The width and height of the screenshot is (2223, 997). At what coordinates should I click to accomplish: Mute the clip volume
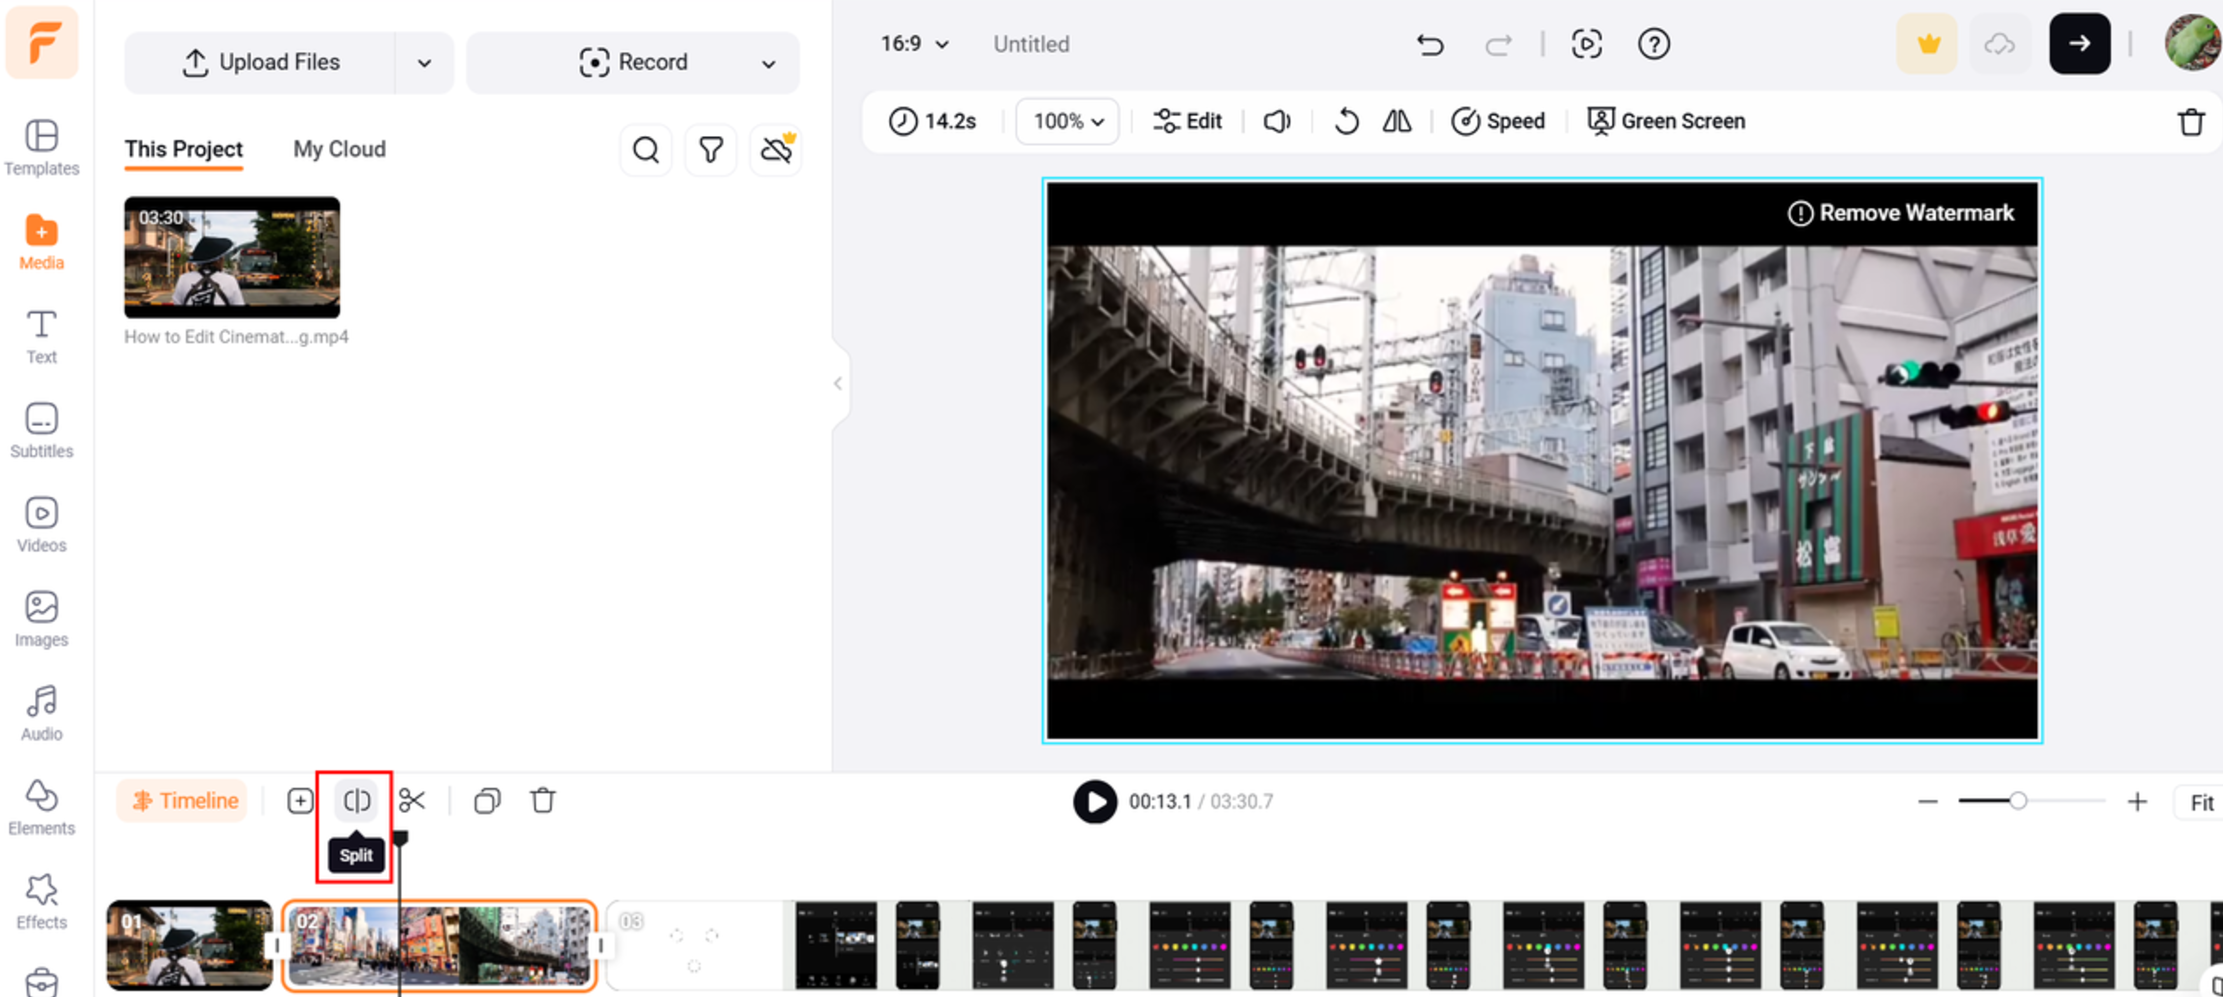pyautogui.click(x=1276, y=121)
